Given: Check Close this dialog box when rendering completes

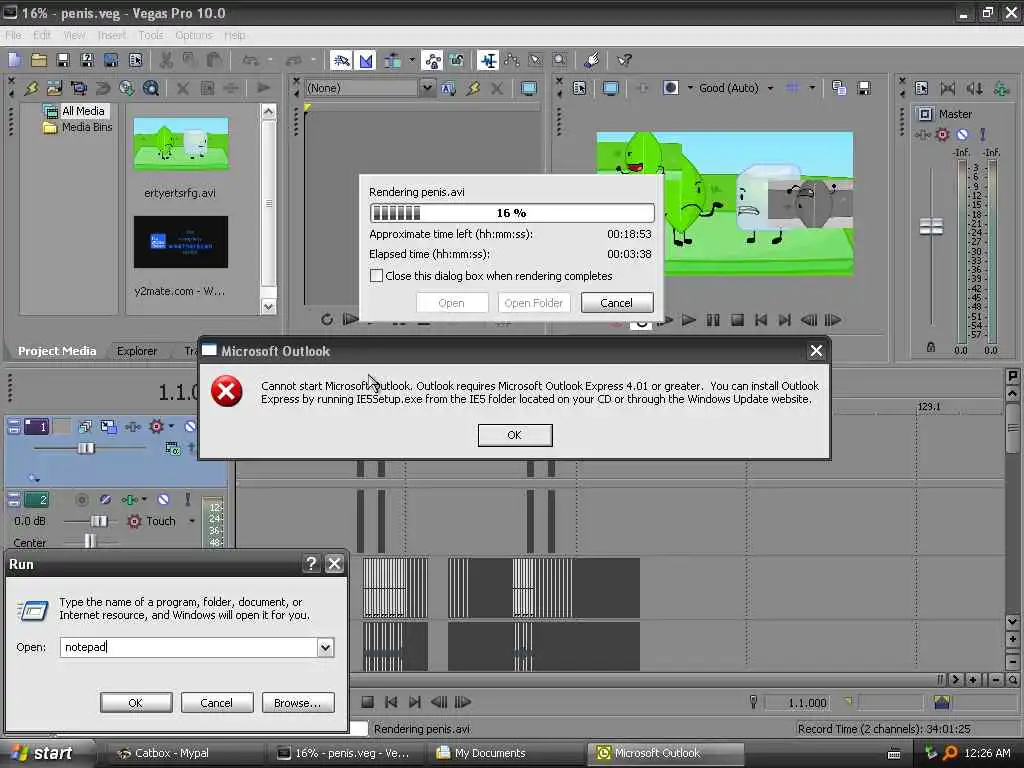Looking at the screenshot, I should (376, 276).
